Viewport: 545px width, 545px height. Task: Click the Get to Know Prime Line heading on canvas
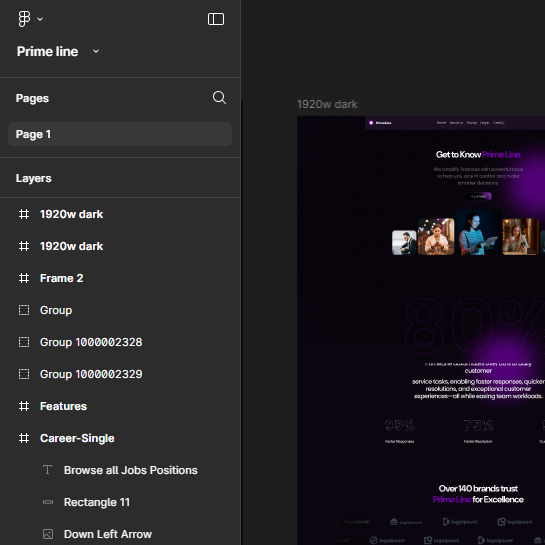click(478, 155)
